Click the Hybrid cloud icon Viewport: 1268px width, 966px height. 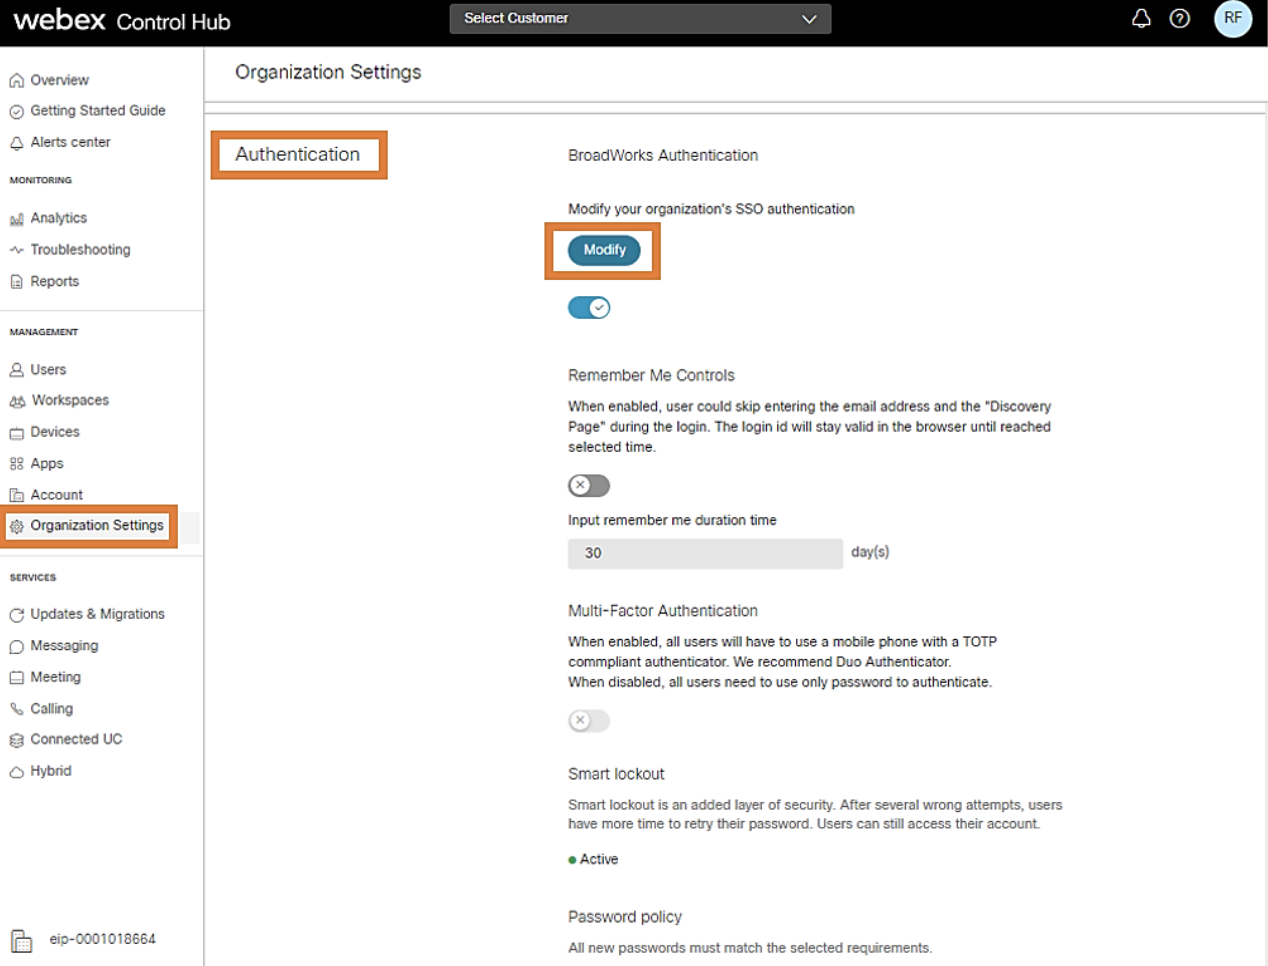point(17,772)
